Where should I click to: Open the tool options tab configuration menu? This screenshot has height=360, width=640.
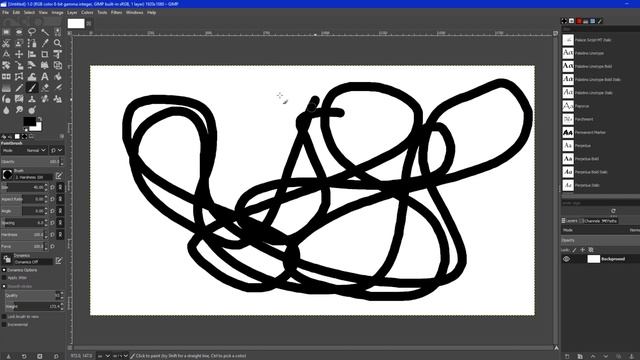(62, 136)
